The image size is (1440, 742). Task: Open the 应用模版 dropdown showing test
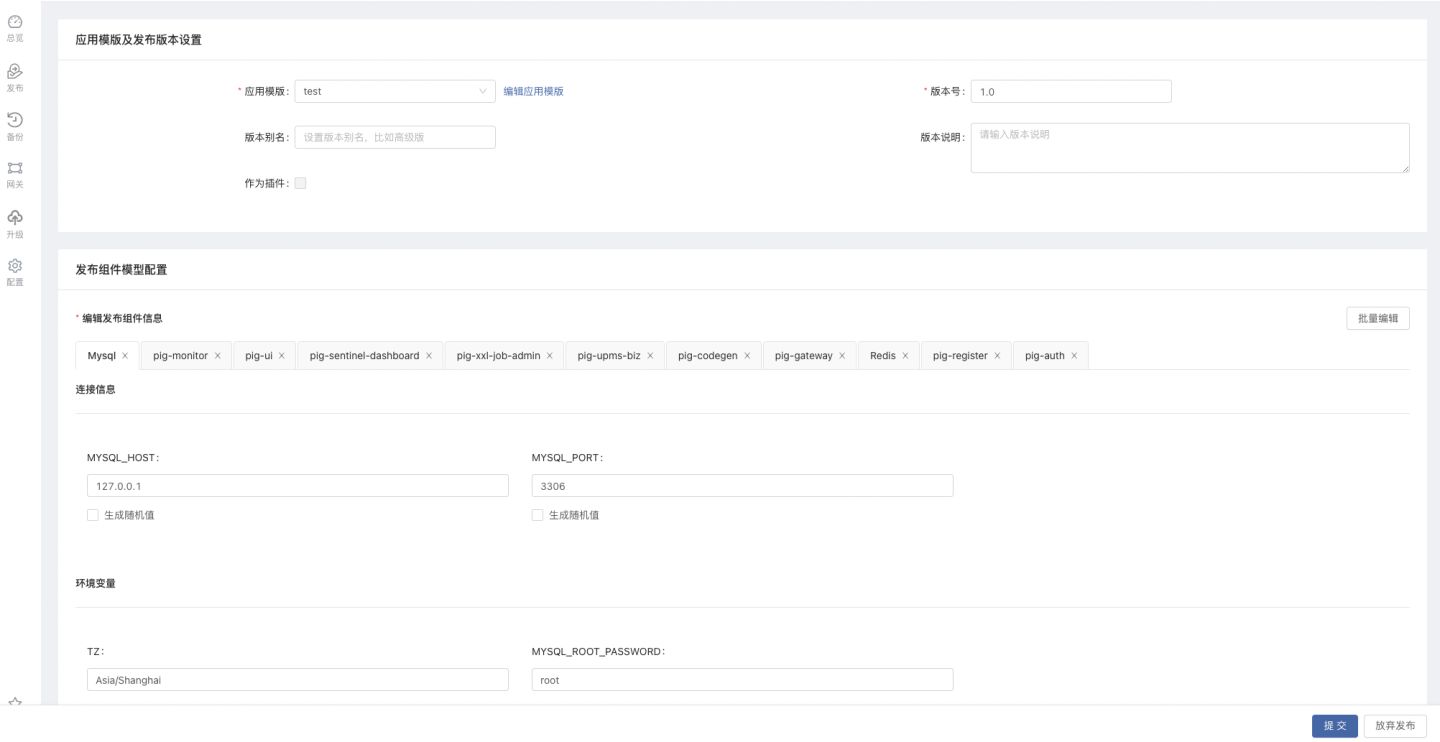395,91
